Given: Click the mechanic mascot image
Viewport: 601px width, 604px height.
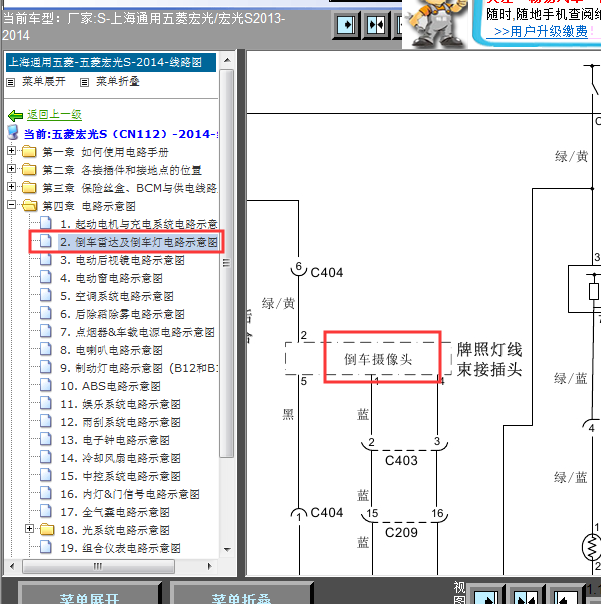Looking at the screenshot, I should tap(435, 23).
